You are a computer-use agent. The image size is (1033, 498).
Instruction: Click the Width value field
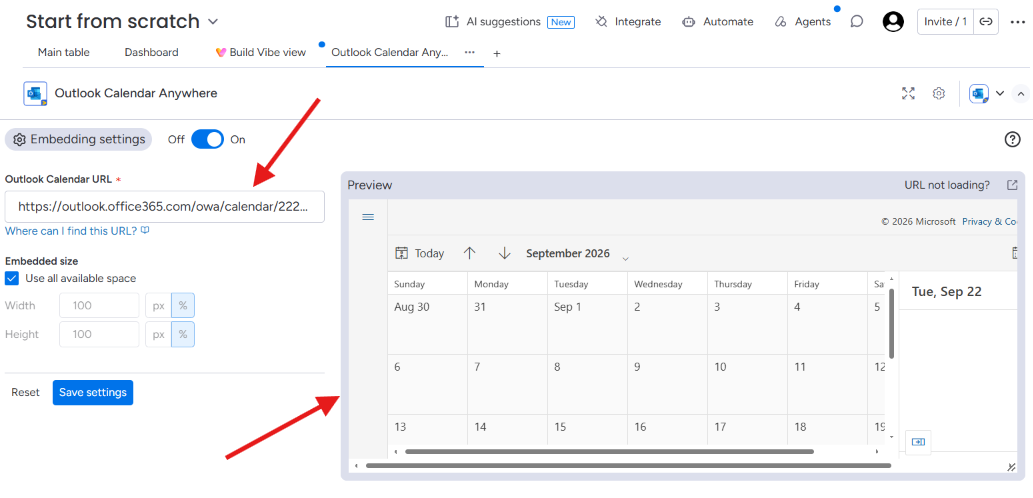[99, 306]
